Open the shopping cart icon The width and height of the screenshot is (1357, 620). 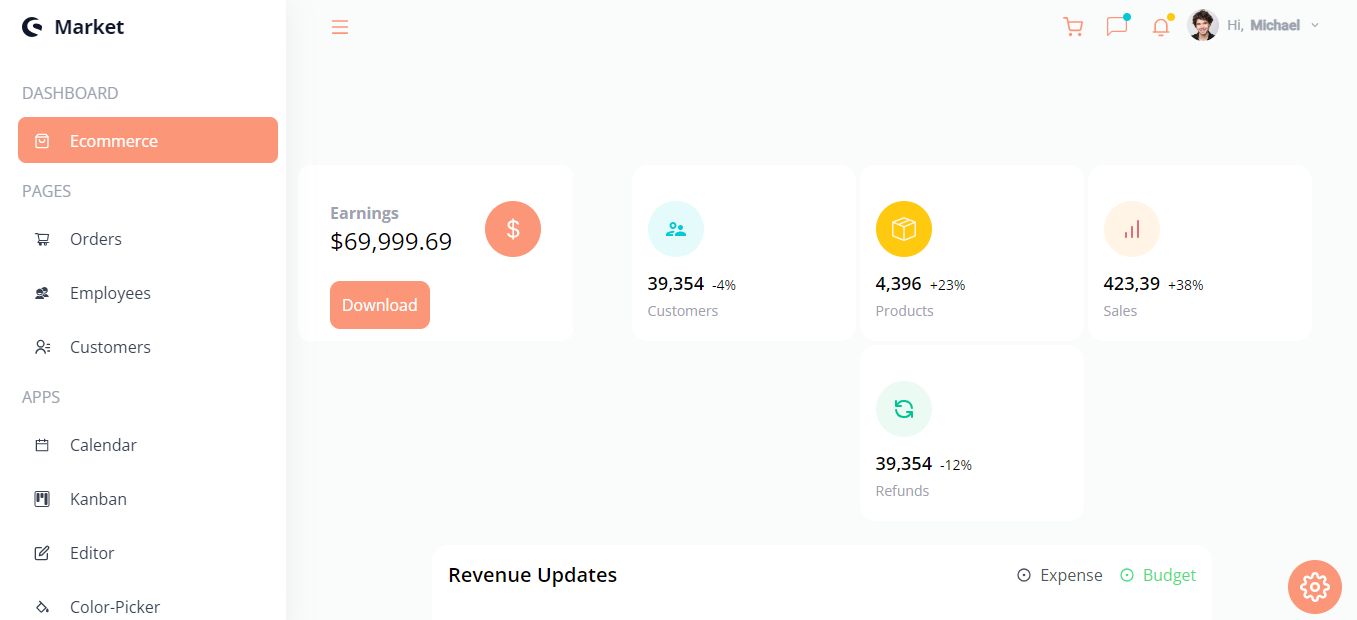click(1073, 27)
